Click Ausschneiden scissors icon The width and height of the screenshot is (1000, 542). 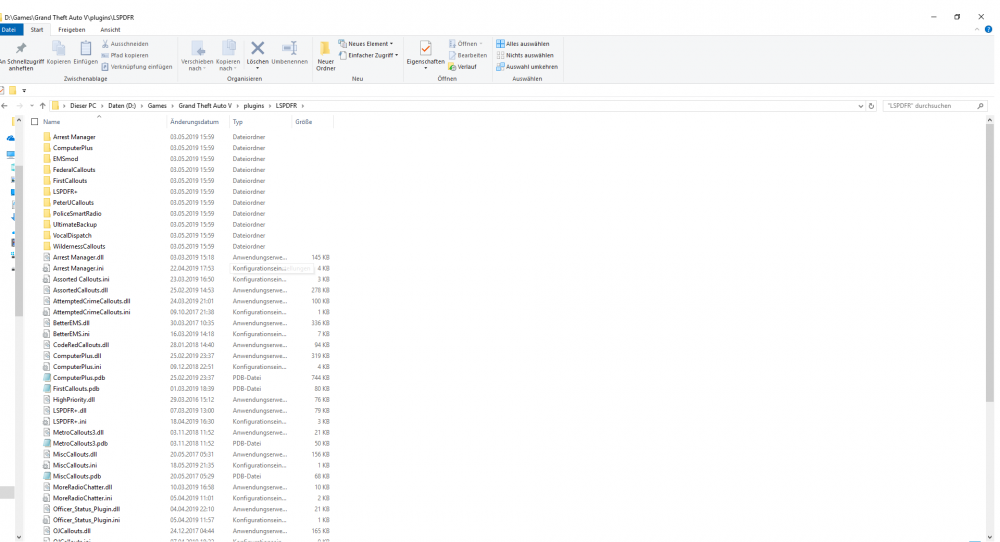tap(105, 44)
